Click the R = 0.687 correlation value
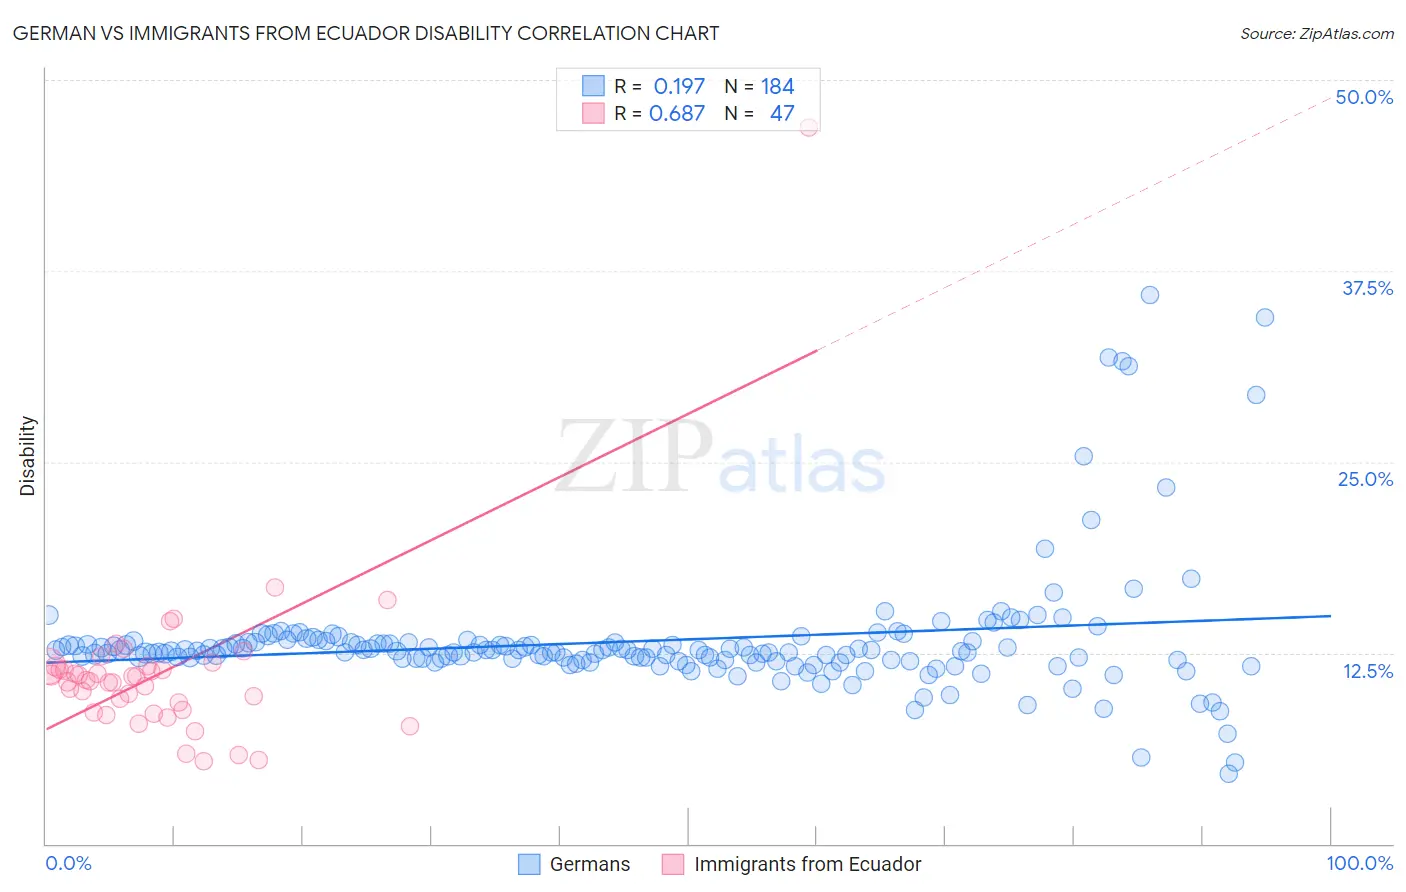The height and width of the screenshot is (892, 1406). [660, 113]
